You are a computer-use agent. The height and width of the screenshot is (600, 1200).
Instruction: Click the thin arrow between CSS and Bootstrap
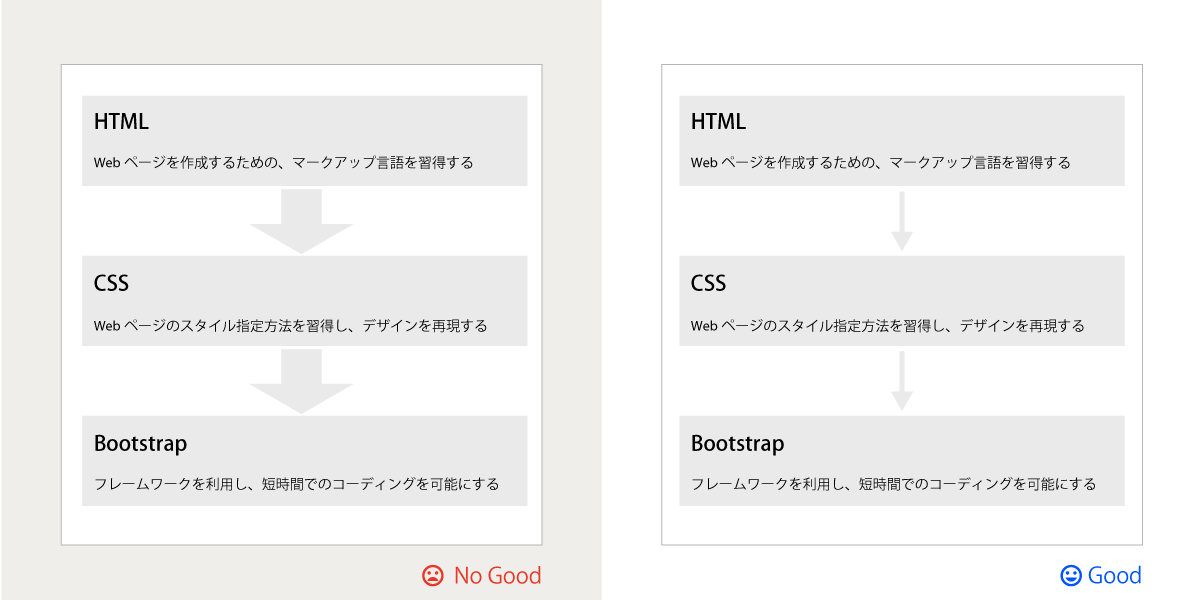tap(902, 381)
